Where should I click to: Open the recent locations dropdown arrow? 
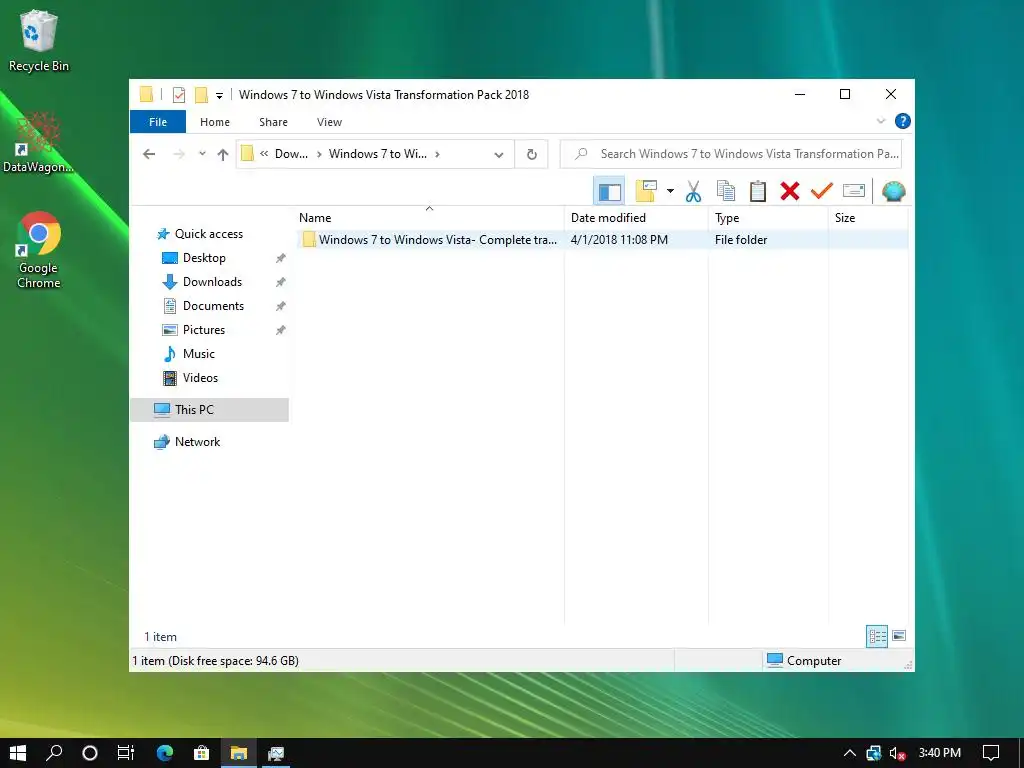click(x=202, y=154)
